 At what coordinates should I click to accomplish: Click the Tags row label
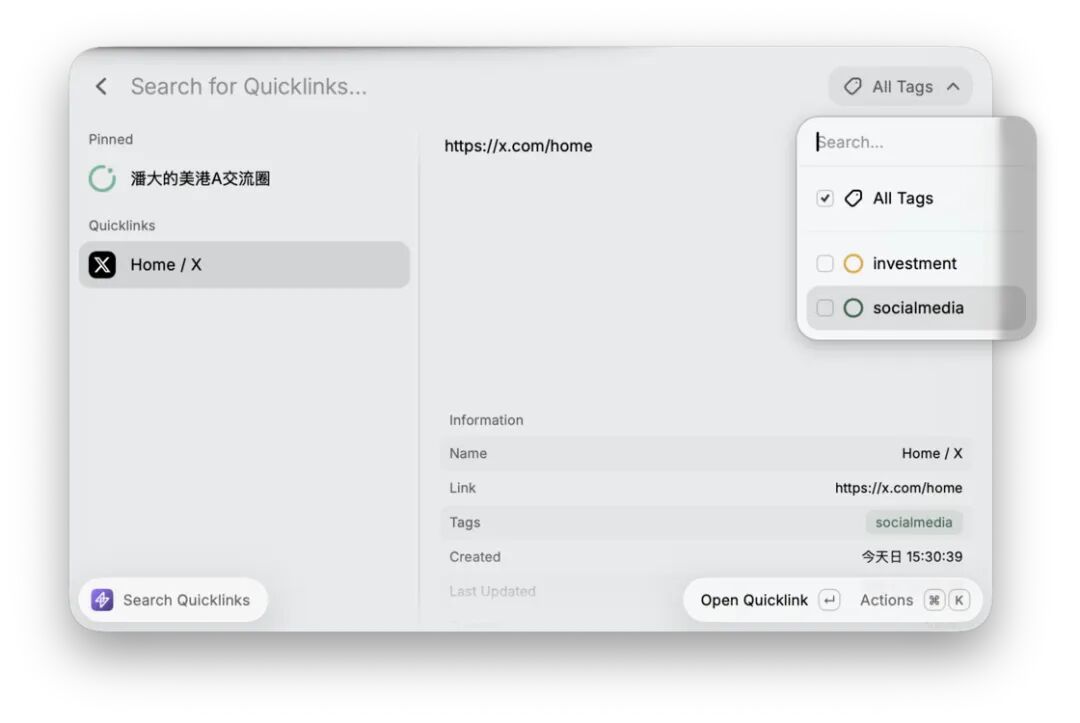pyautogui.click(x=465, y=523)
